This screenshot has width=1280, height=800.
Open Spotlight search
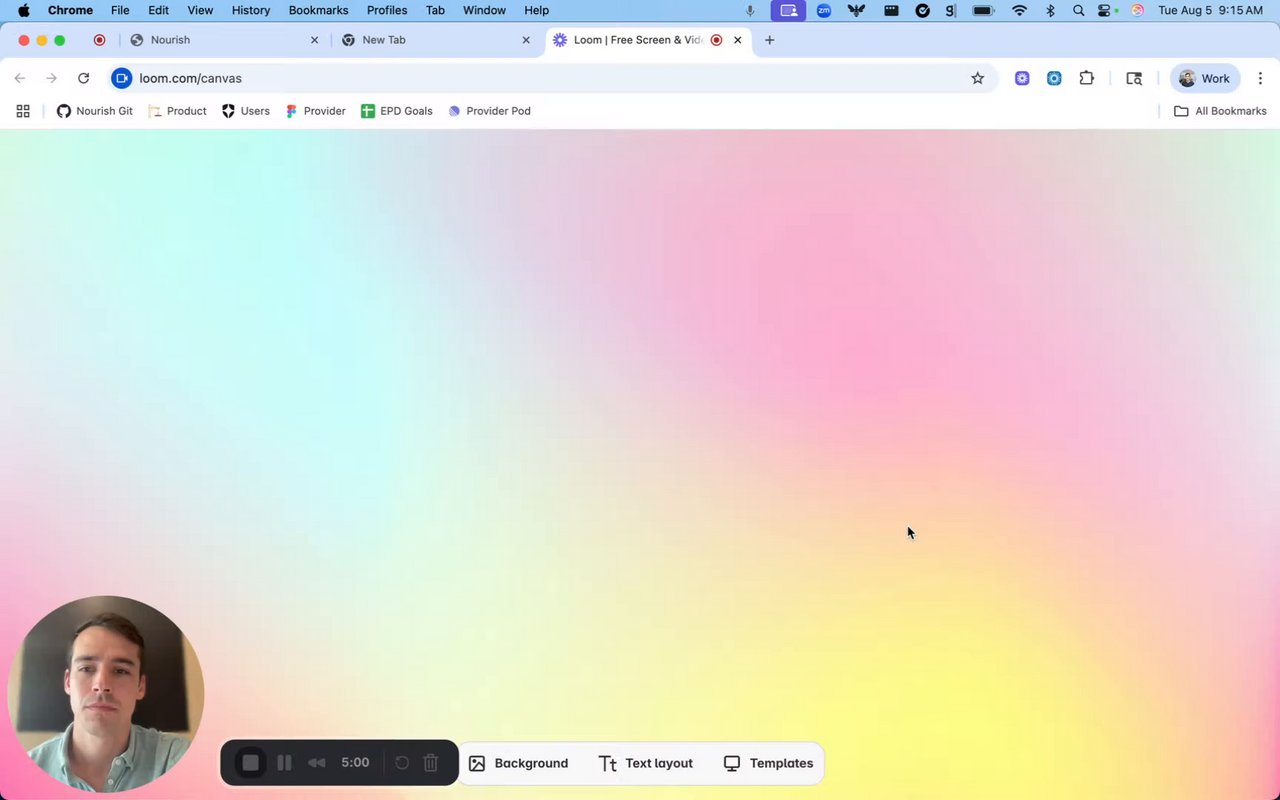(x=1078, y=10)
